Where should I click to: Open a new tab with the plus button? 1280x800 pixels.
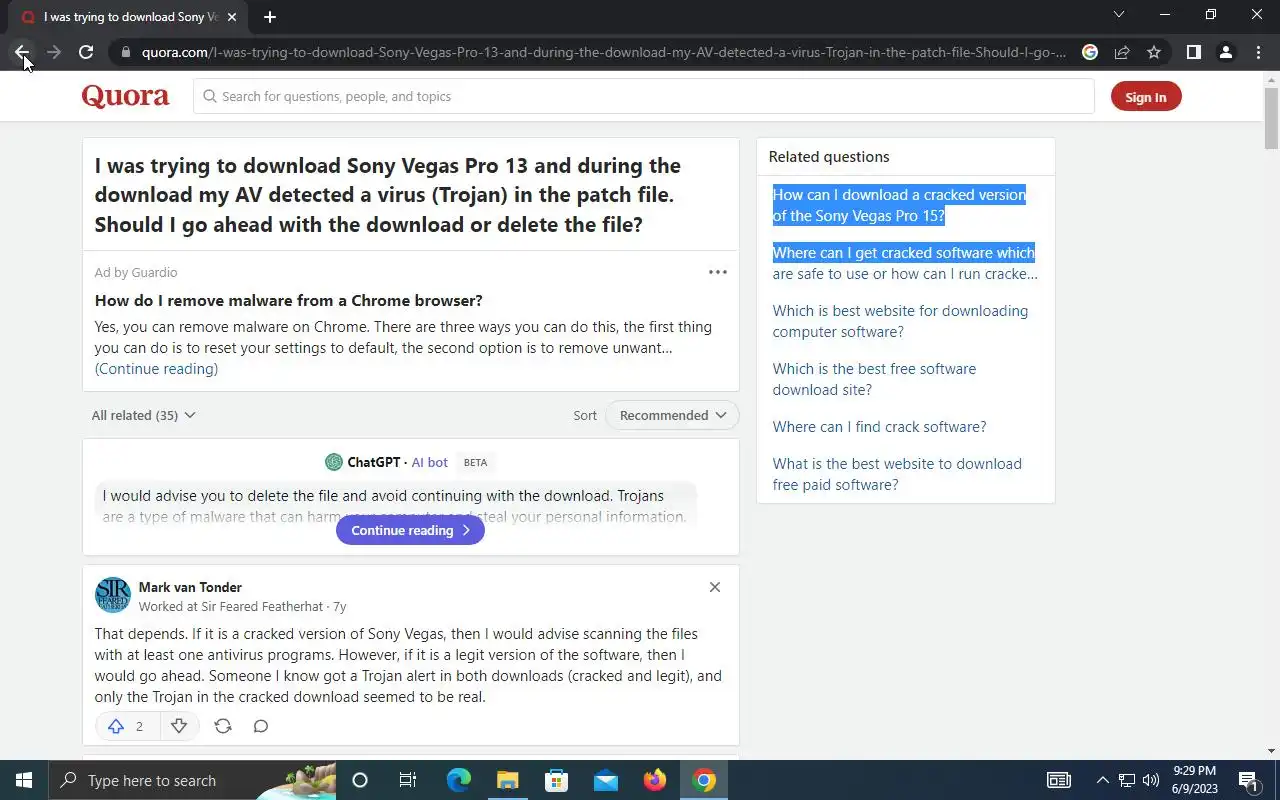(270, 17)
